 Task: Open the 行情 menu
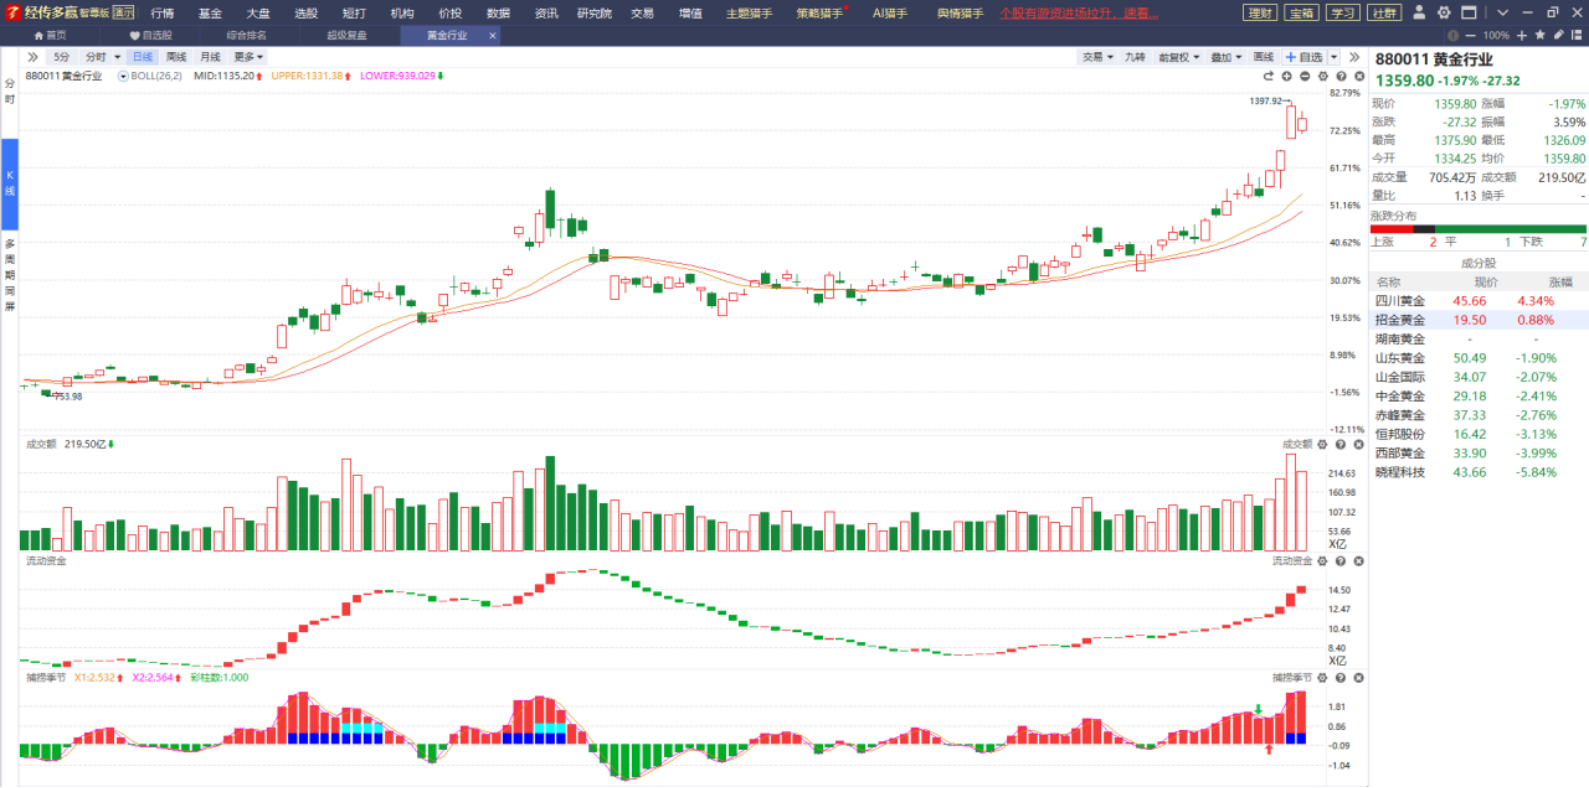(x=162, y=13)
